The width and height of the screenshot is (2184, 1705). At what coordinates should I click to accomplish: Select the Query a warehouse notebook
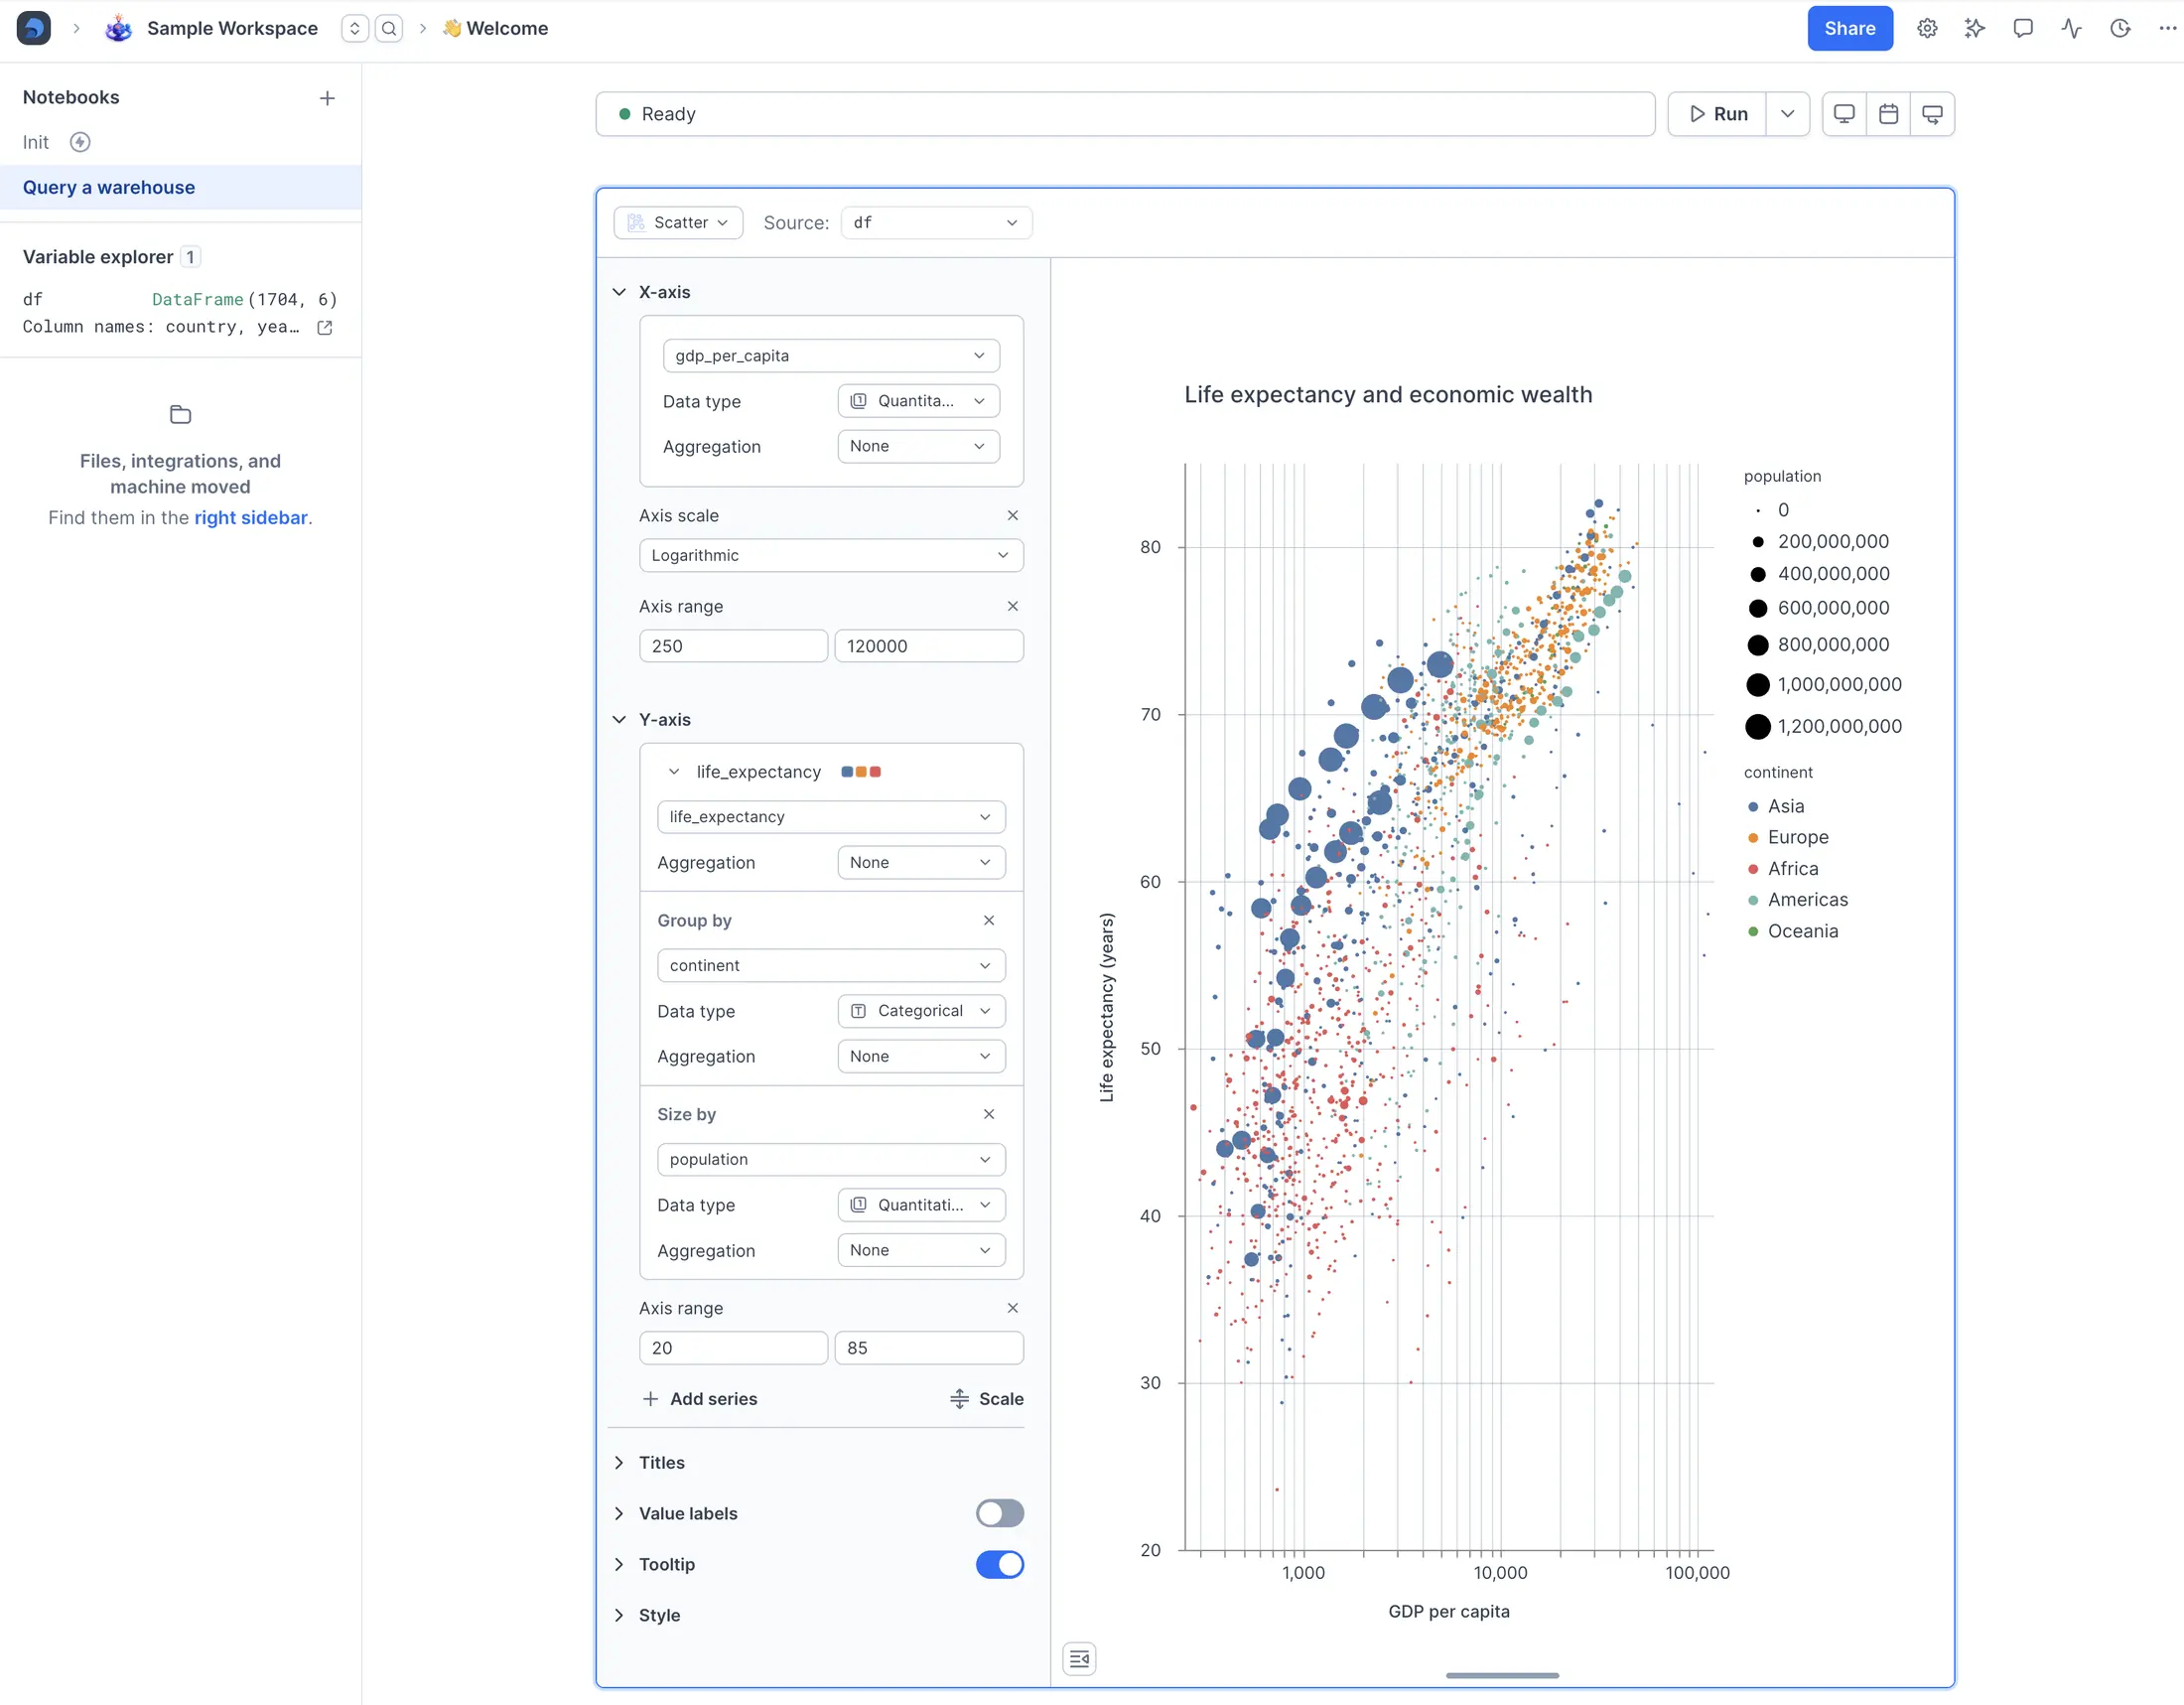(x=180, y=187)
